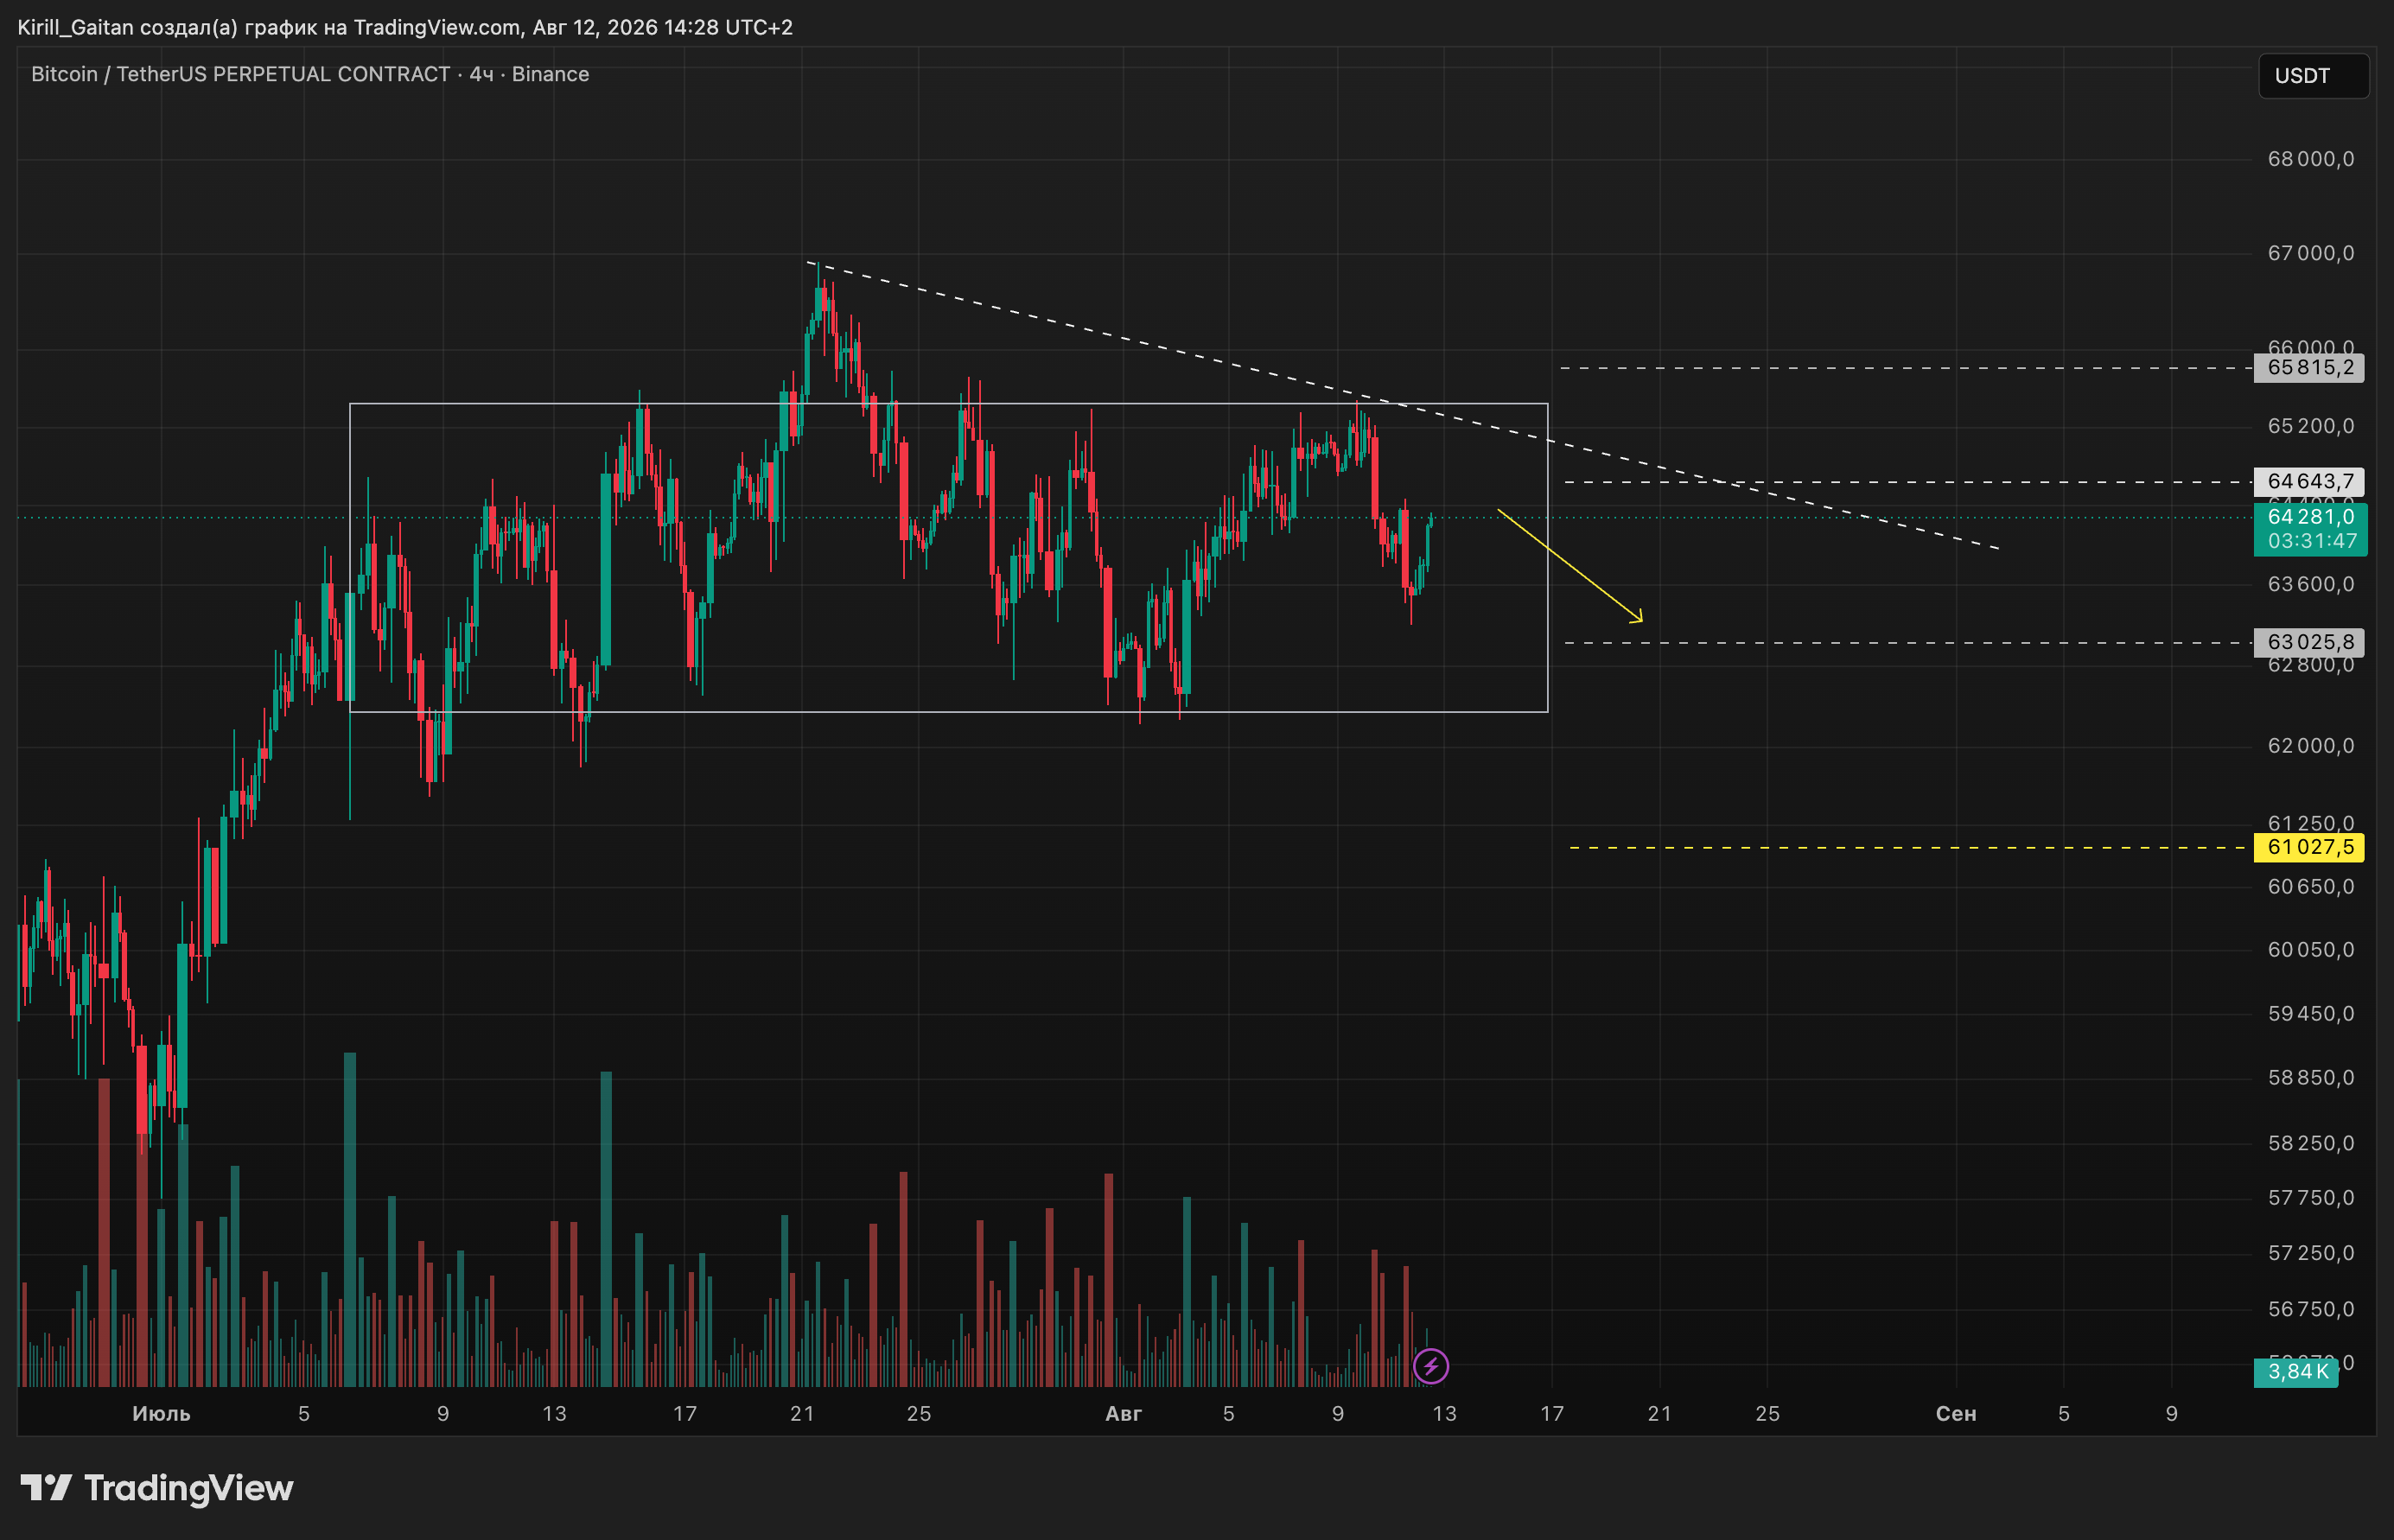Select the 64 643,7 price level label
This screenshot has height=1540, width=2394.
(2310, 482)
